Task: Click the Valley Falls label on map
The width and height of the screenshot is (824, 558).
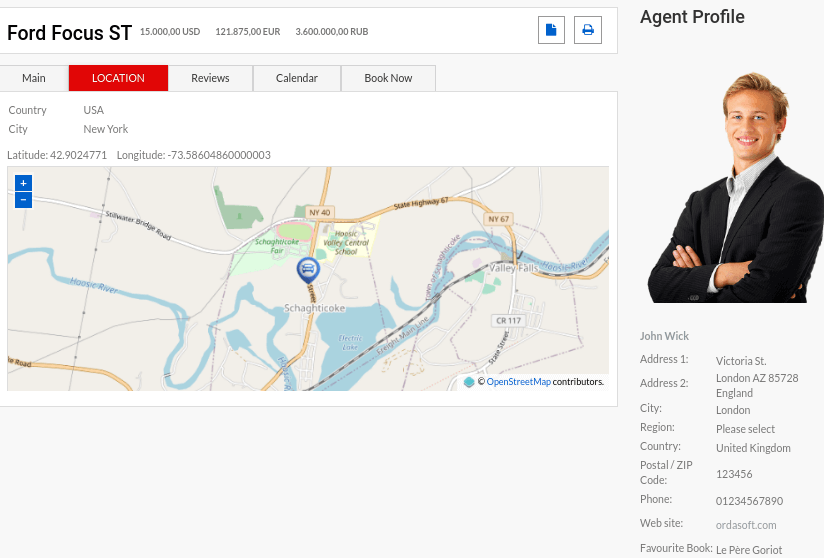Action: tap(514, 268)
